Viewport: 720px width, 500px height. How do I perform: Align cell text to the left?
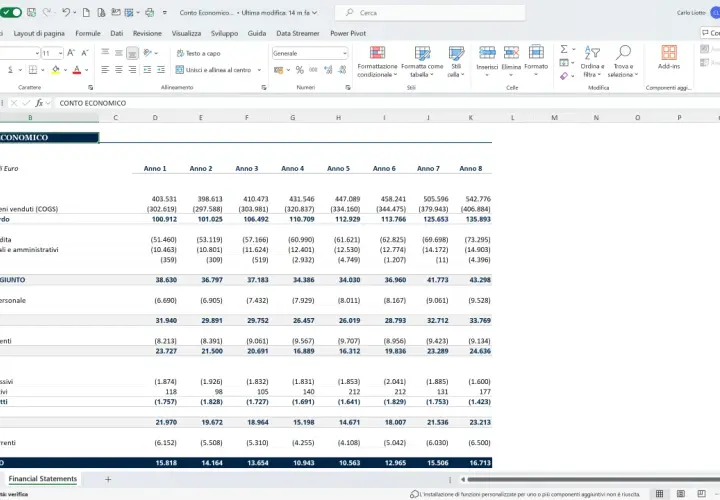pyautogui.click(x=105, y=70)
